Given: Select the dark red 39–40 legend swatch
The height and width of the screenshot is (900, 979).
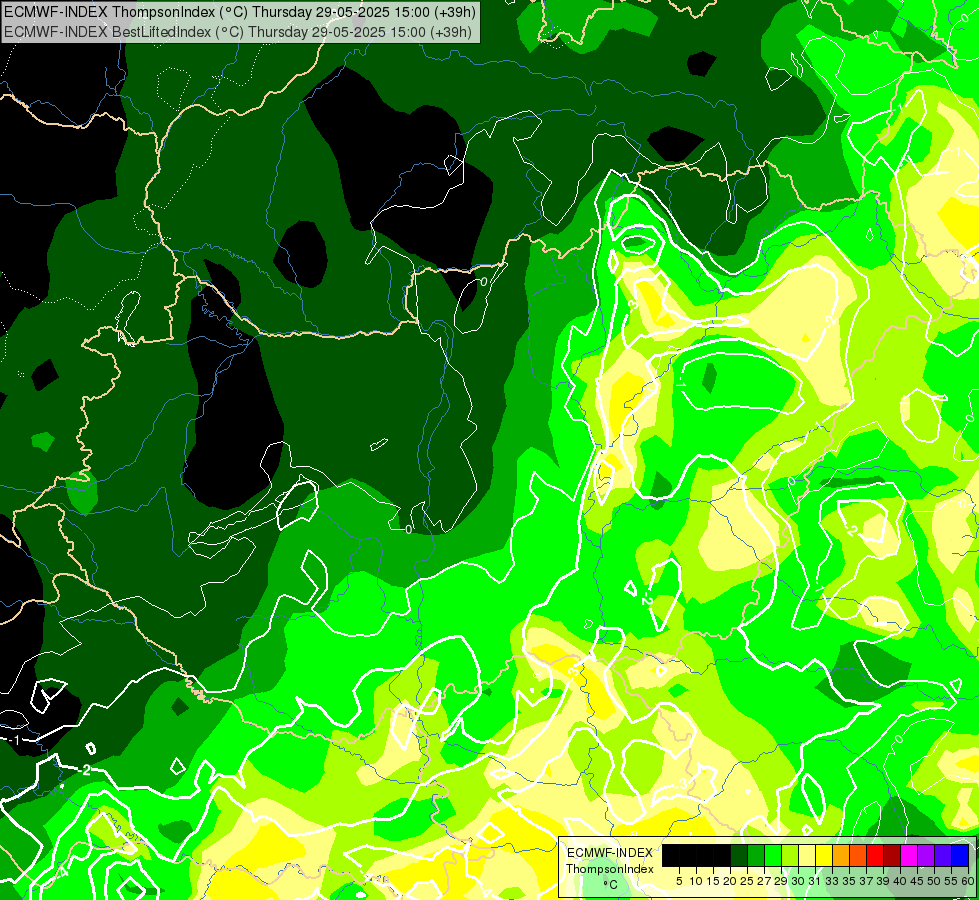Looking at the screenshot, I should 892,855.
